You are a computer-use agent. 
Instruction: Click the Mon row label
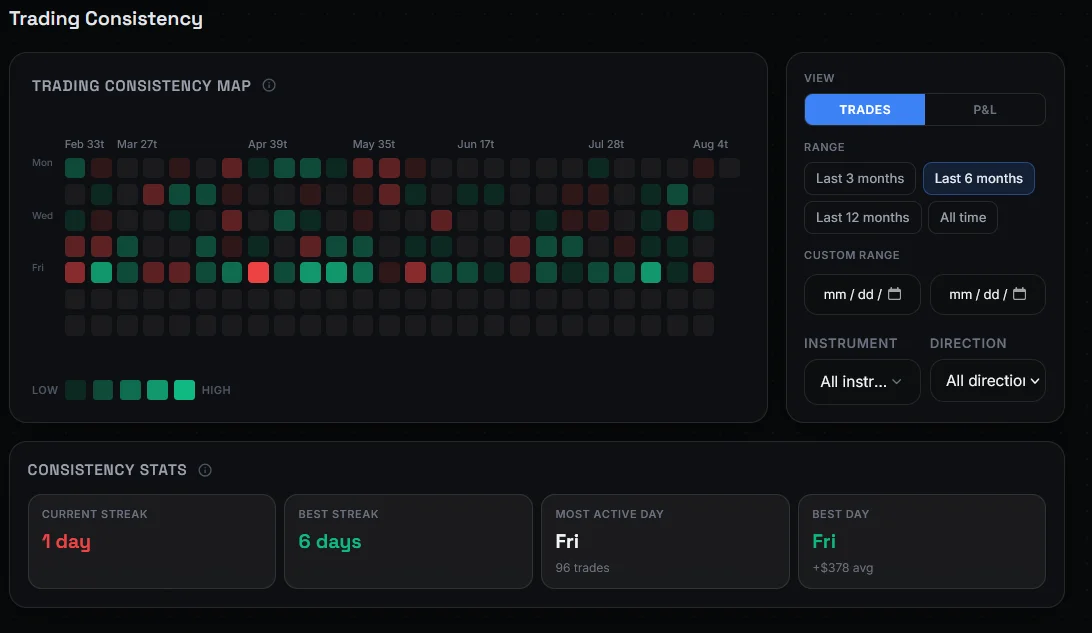click(x=42, y=162)
